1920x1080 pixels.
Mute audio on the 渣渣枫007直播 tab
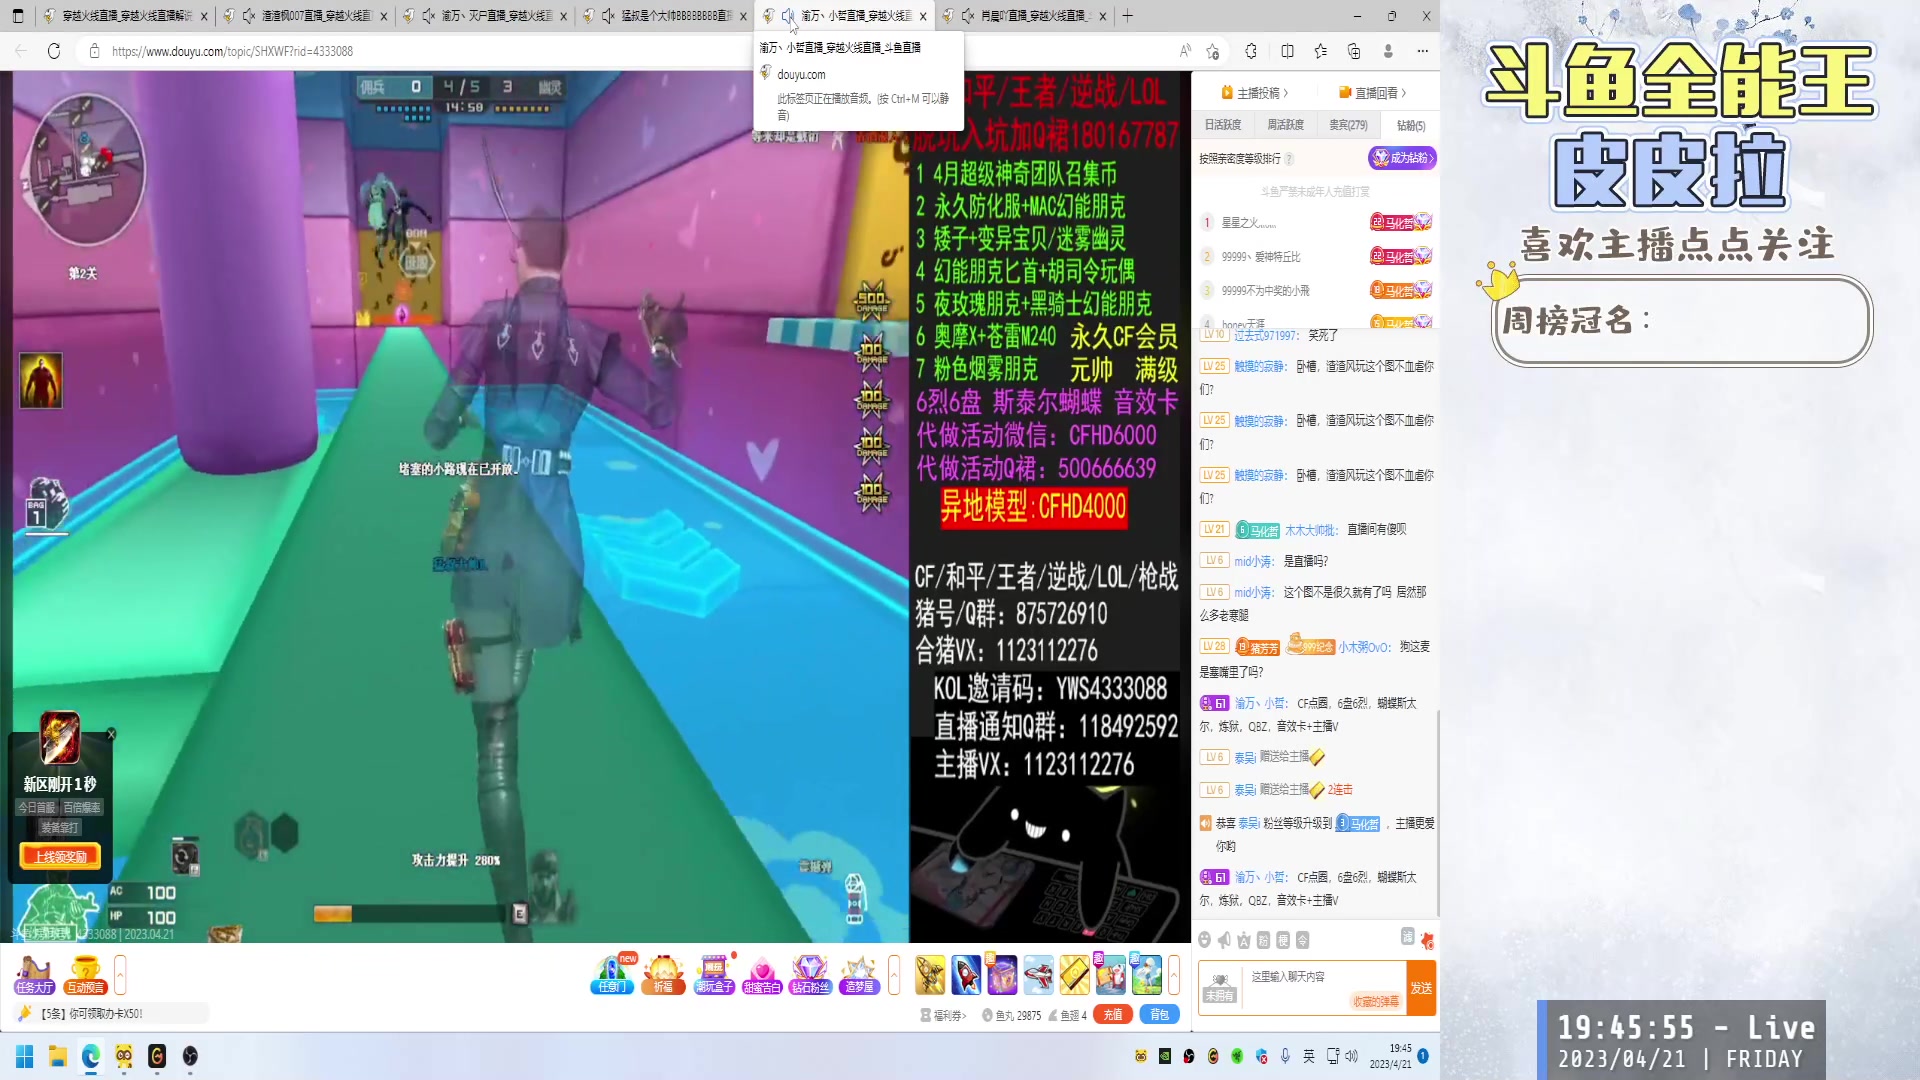pos(247,16)
